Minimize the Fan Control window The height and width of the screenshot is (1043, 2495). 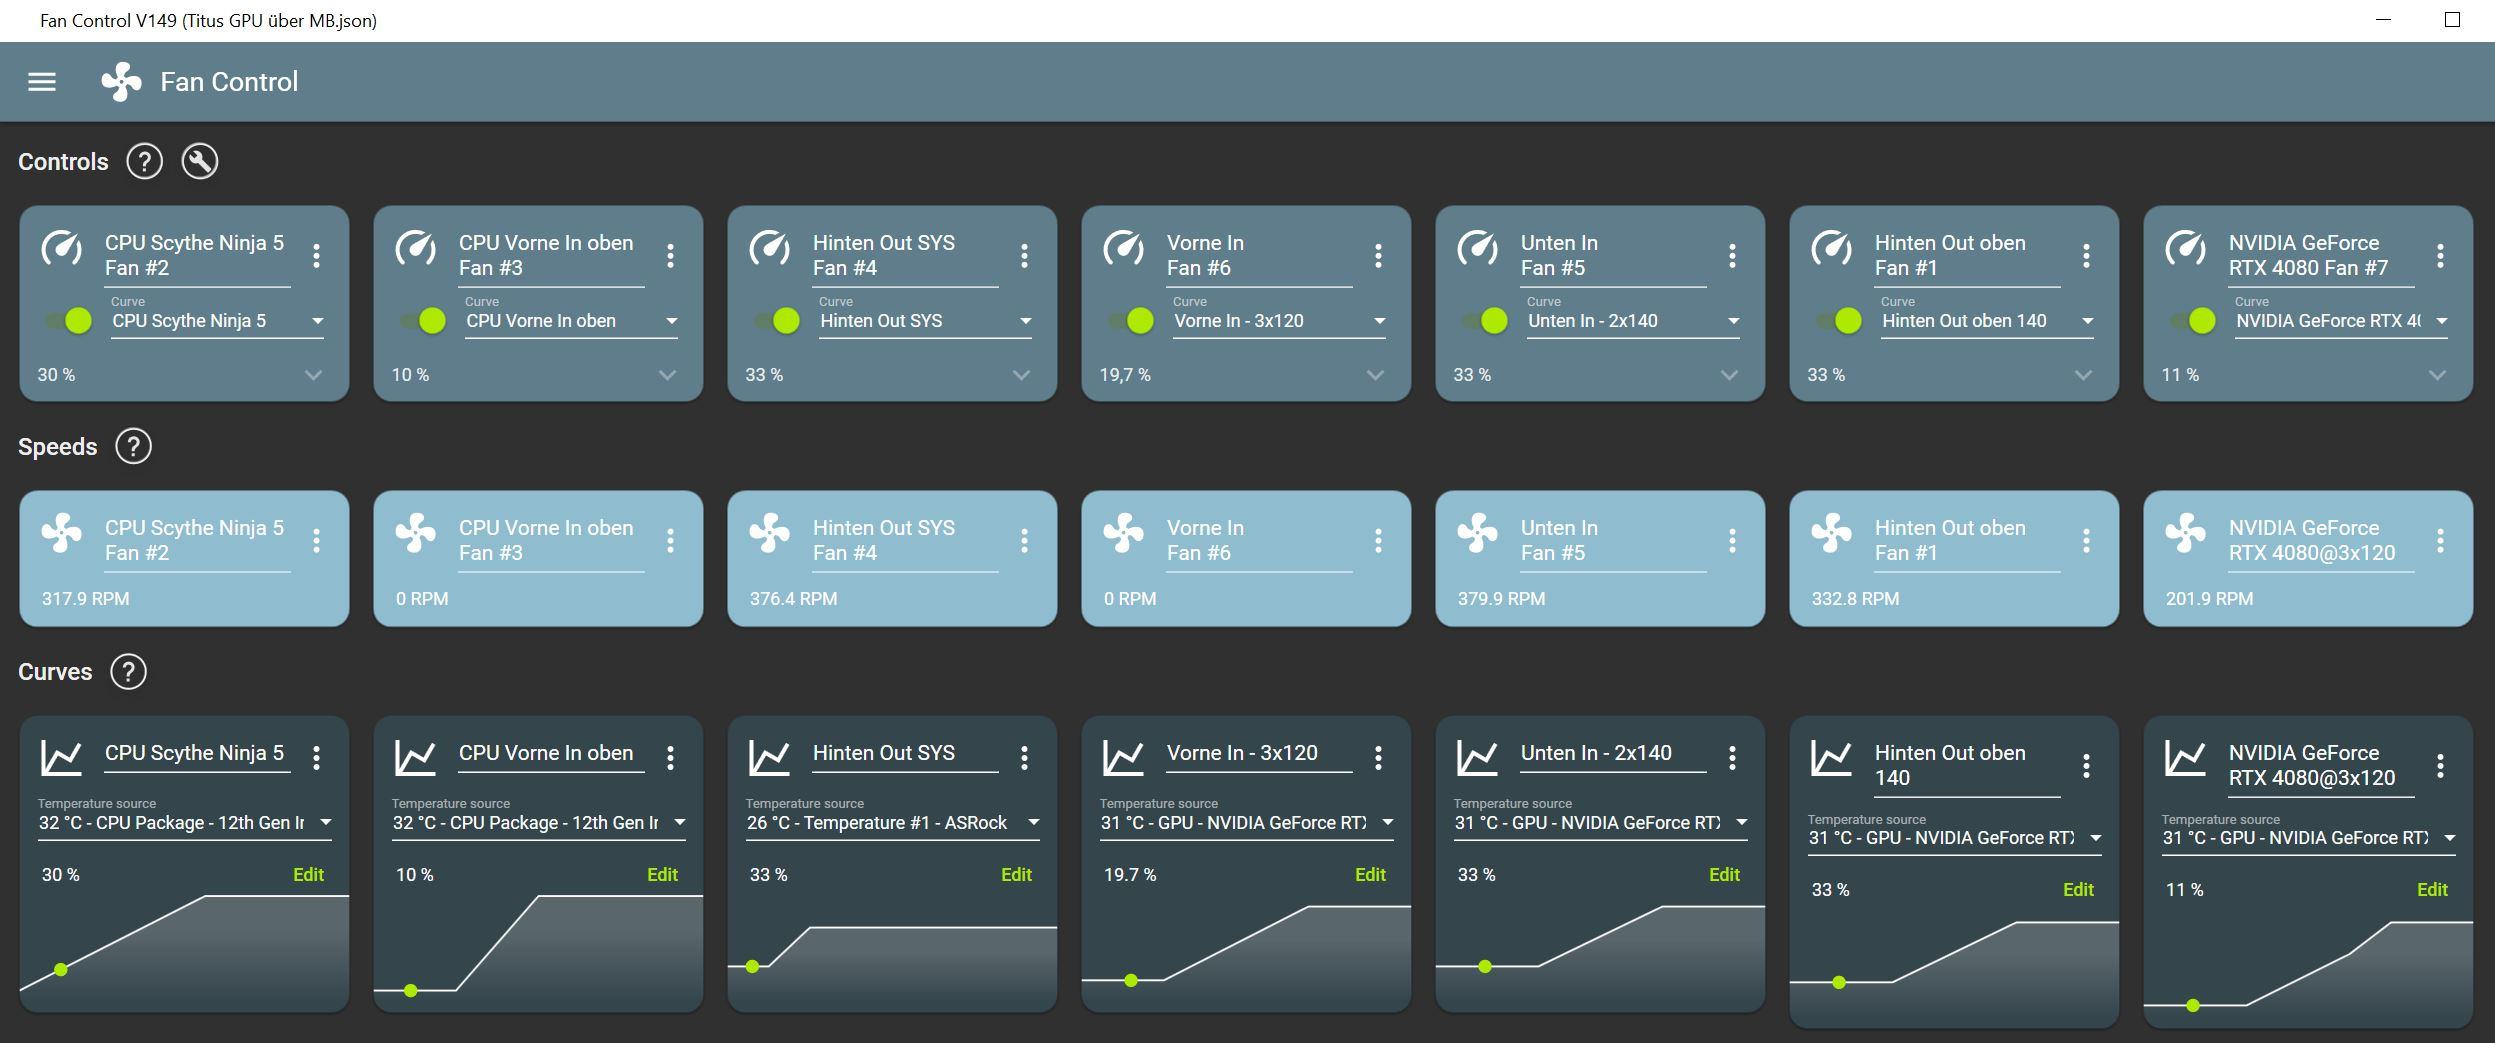(2383, 20)
